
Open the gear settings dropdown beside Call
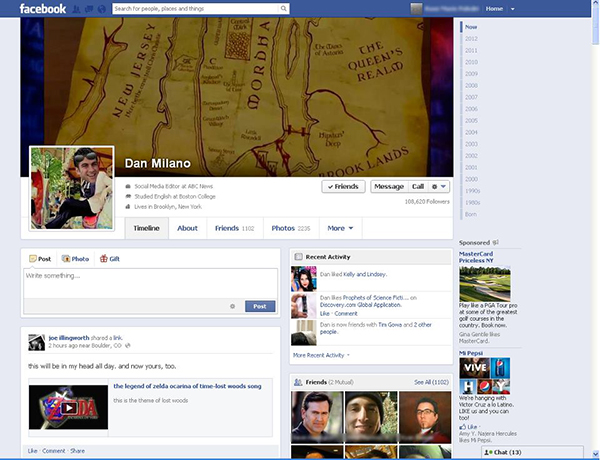coord(440,187)
